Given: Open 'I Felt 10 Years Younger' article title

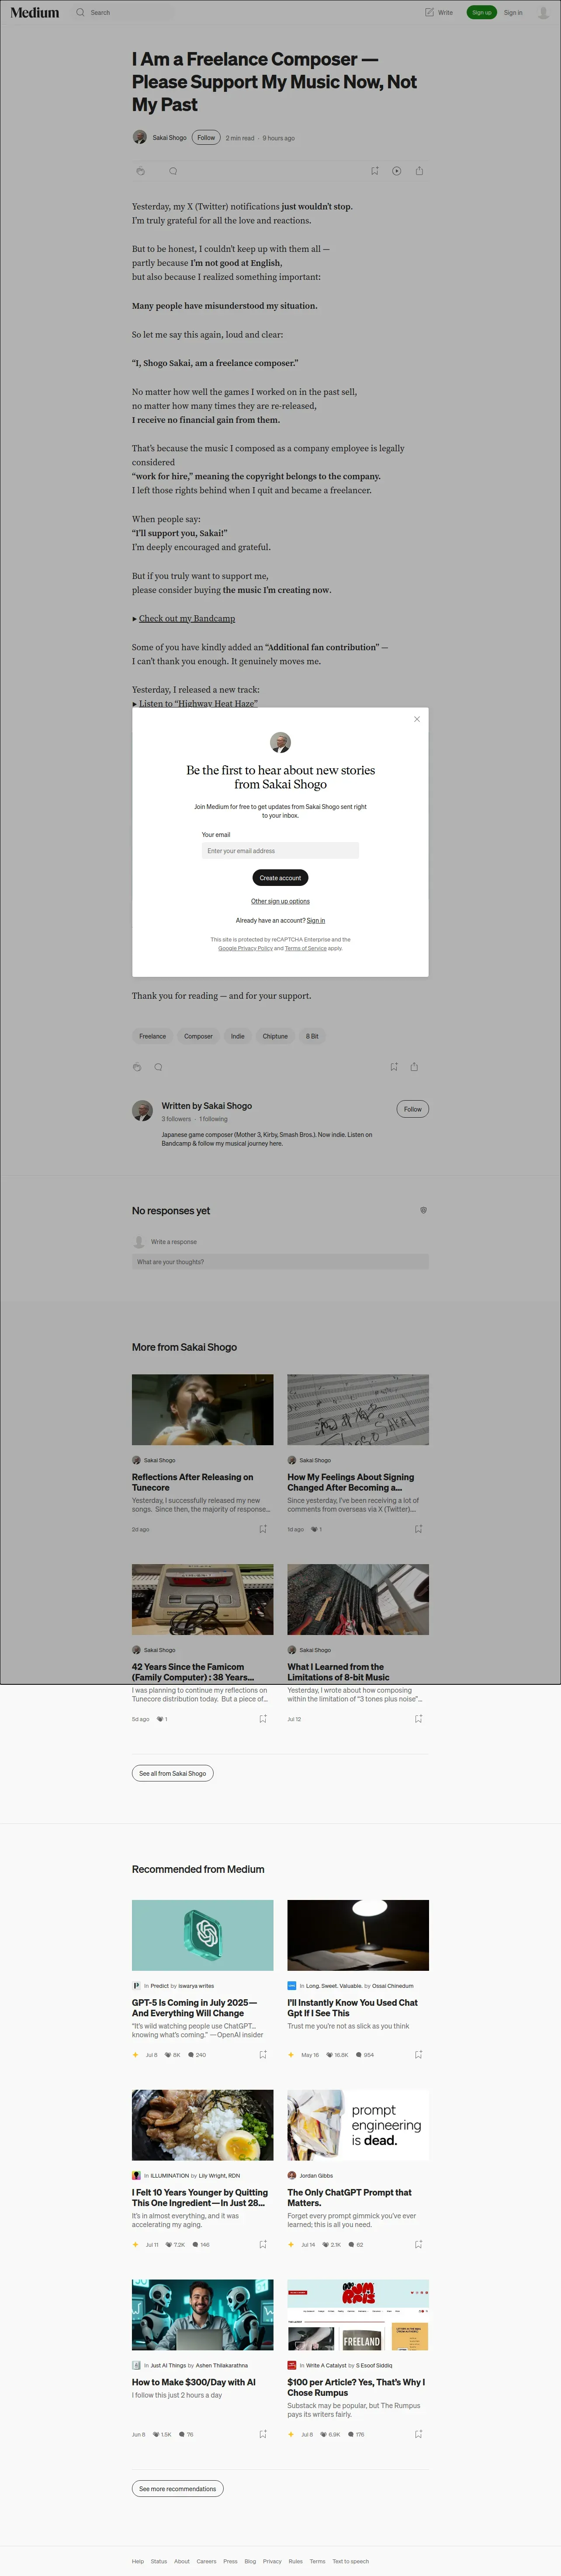Looking at the screenshot, I should (200, 2198).
